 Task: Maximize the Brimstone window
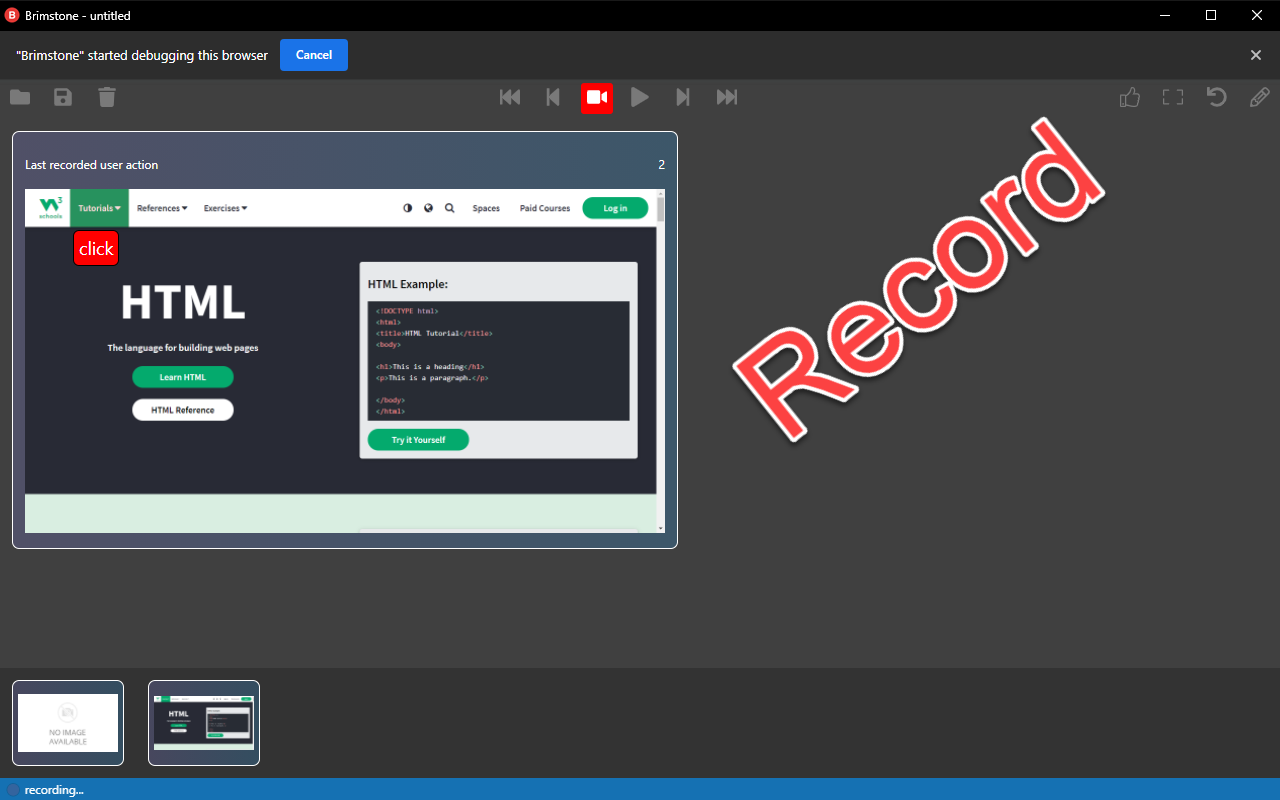[x=1211, y=15]
